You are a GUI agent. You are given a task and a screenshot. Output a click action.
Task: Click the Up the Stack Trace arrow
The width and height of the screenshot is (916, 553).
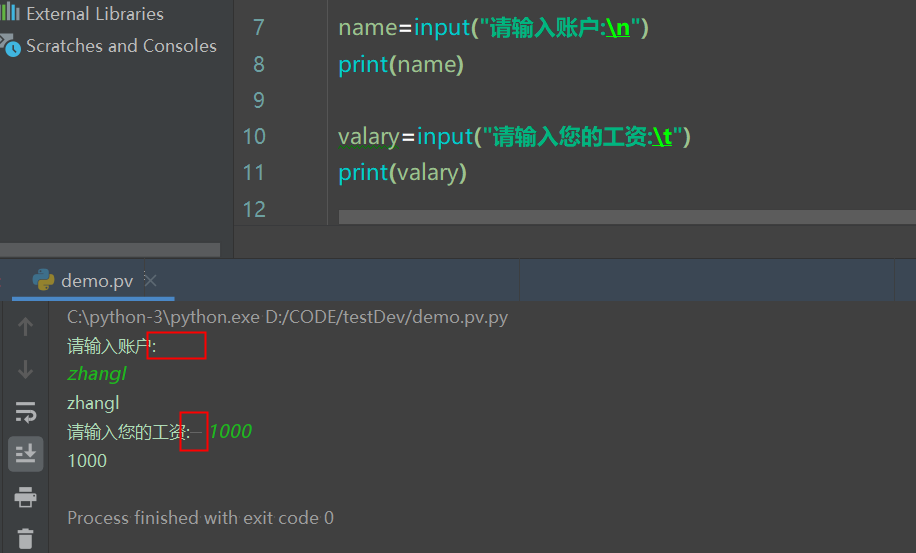pyautogui.click(x=26, y=326)
